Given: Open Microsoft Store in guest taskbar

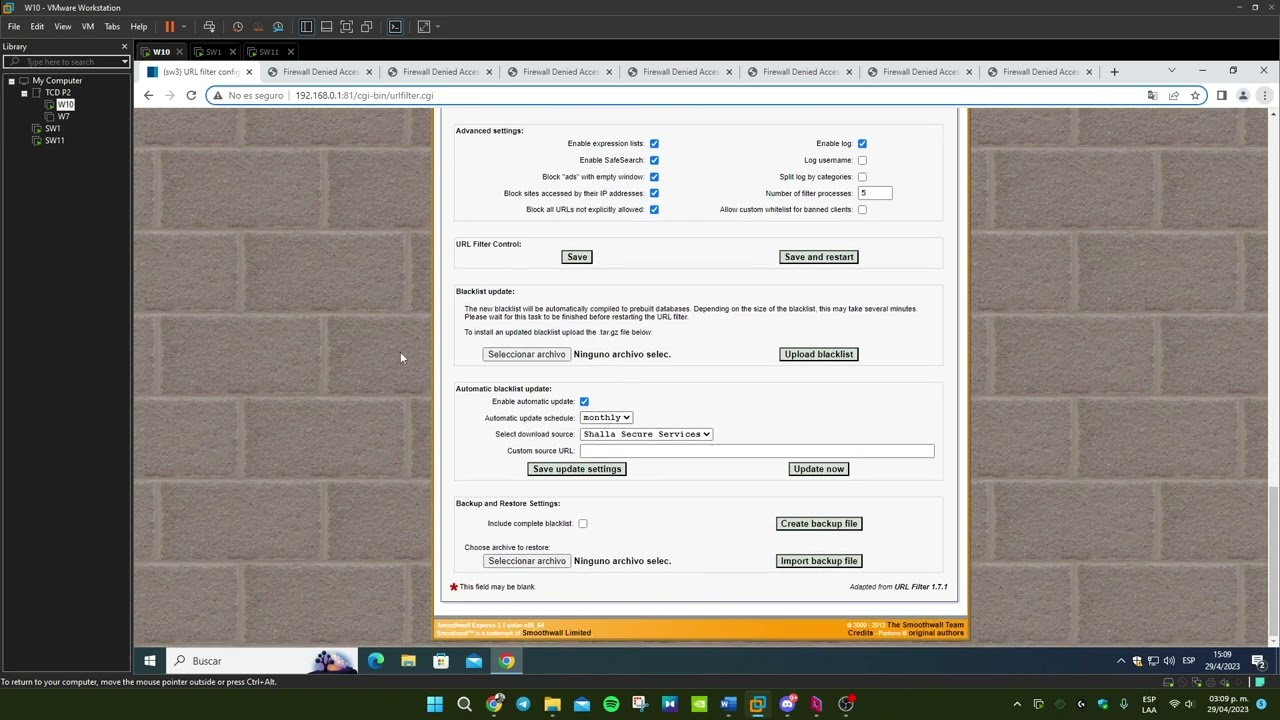Looking at the screenshot, I should [441, 661].
